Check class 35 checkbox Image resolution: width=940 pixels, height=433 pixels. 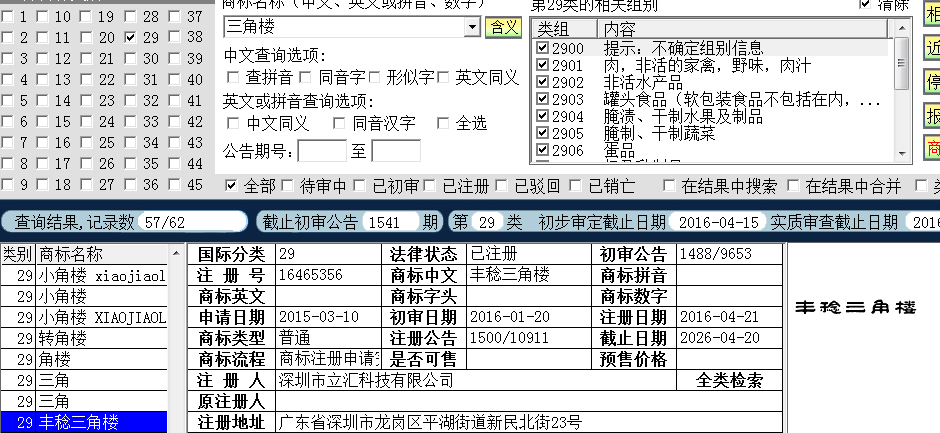[131, 164]
